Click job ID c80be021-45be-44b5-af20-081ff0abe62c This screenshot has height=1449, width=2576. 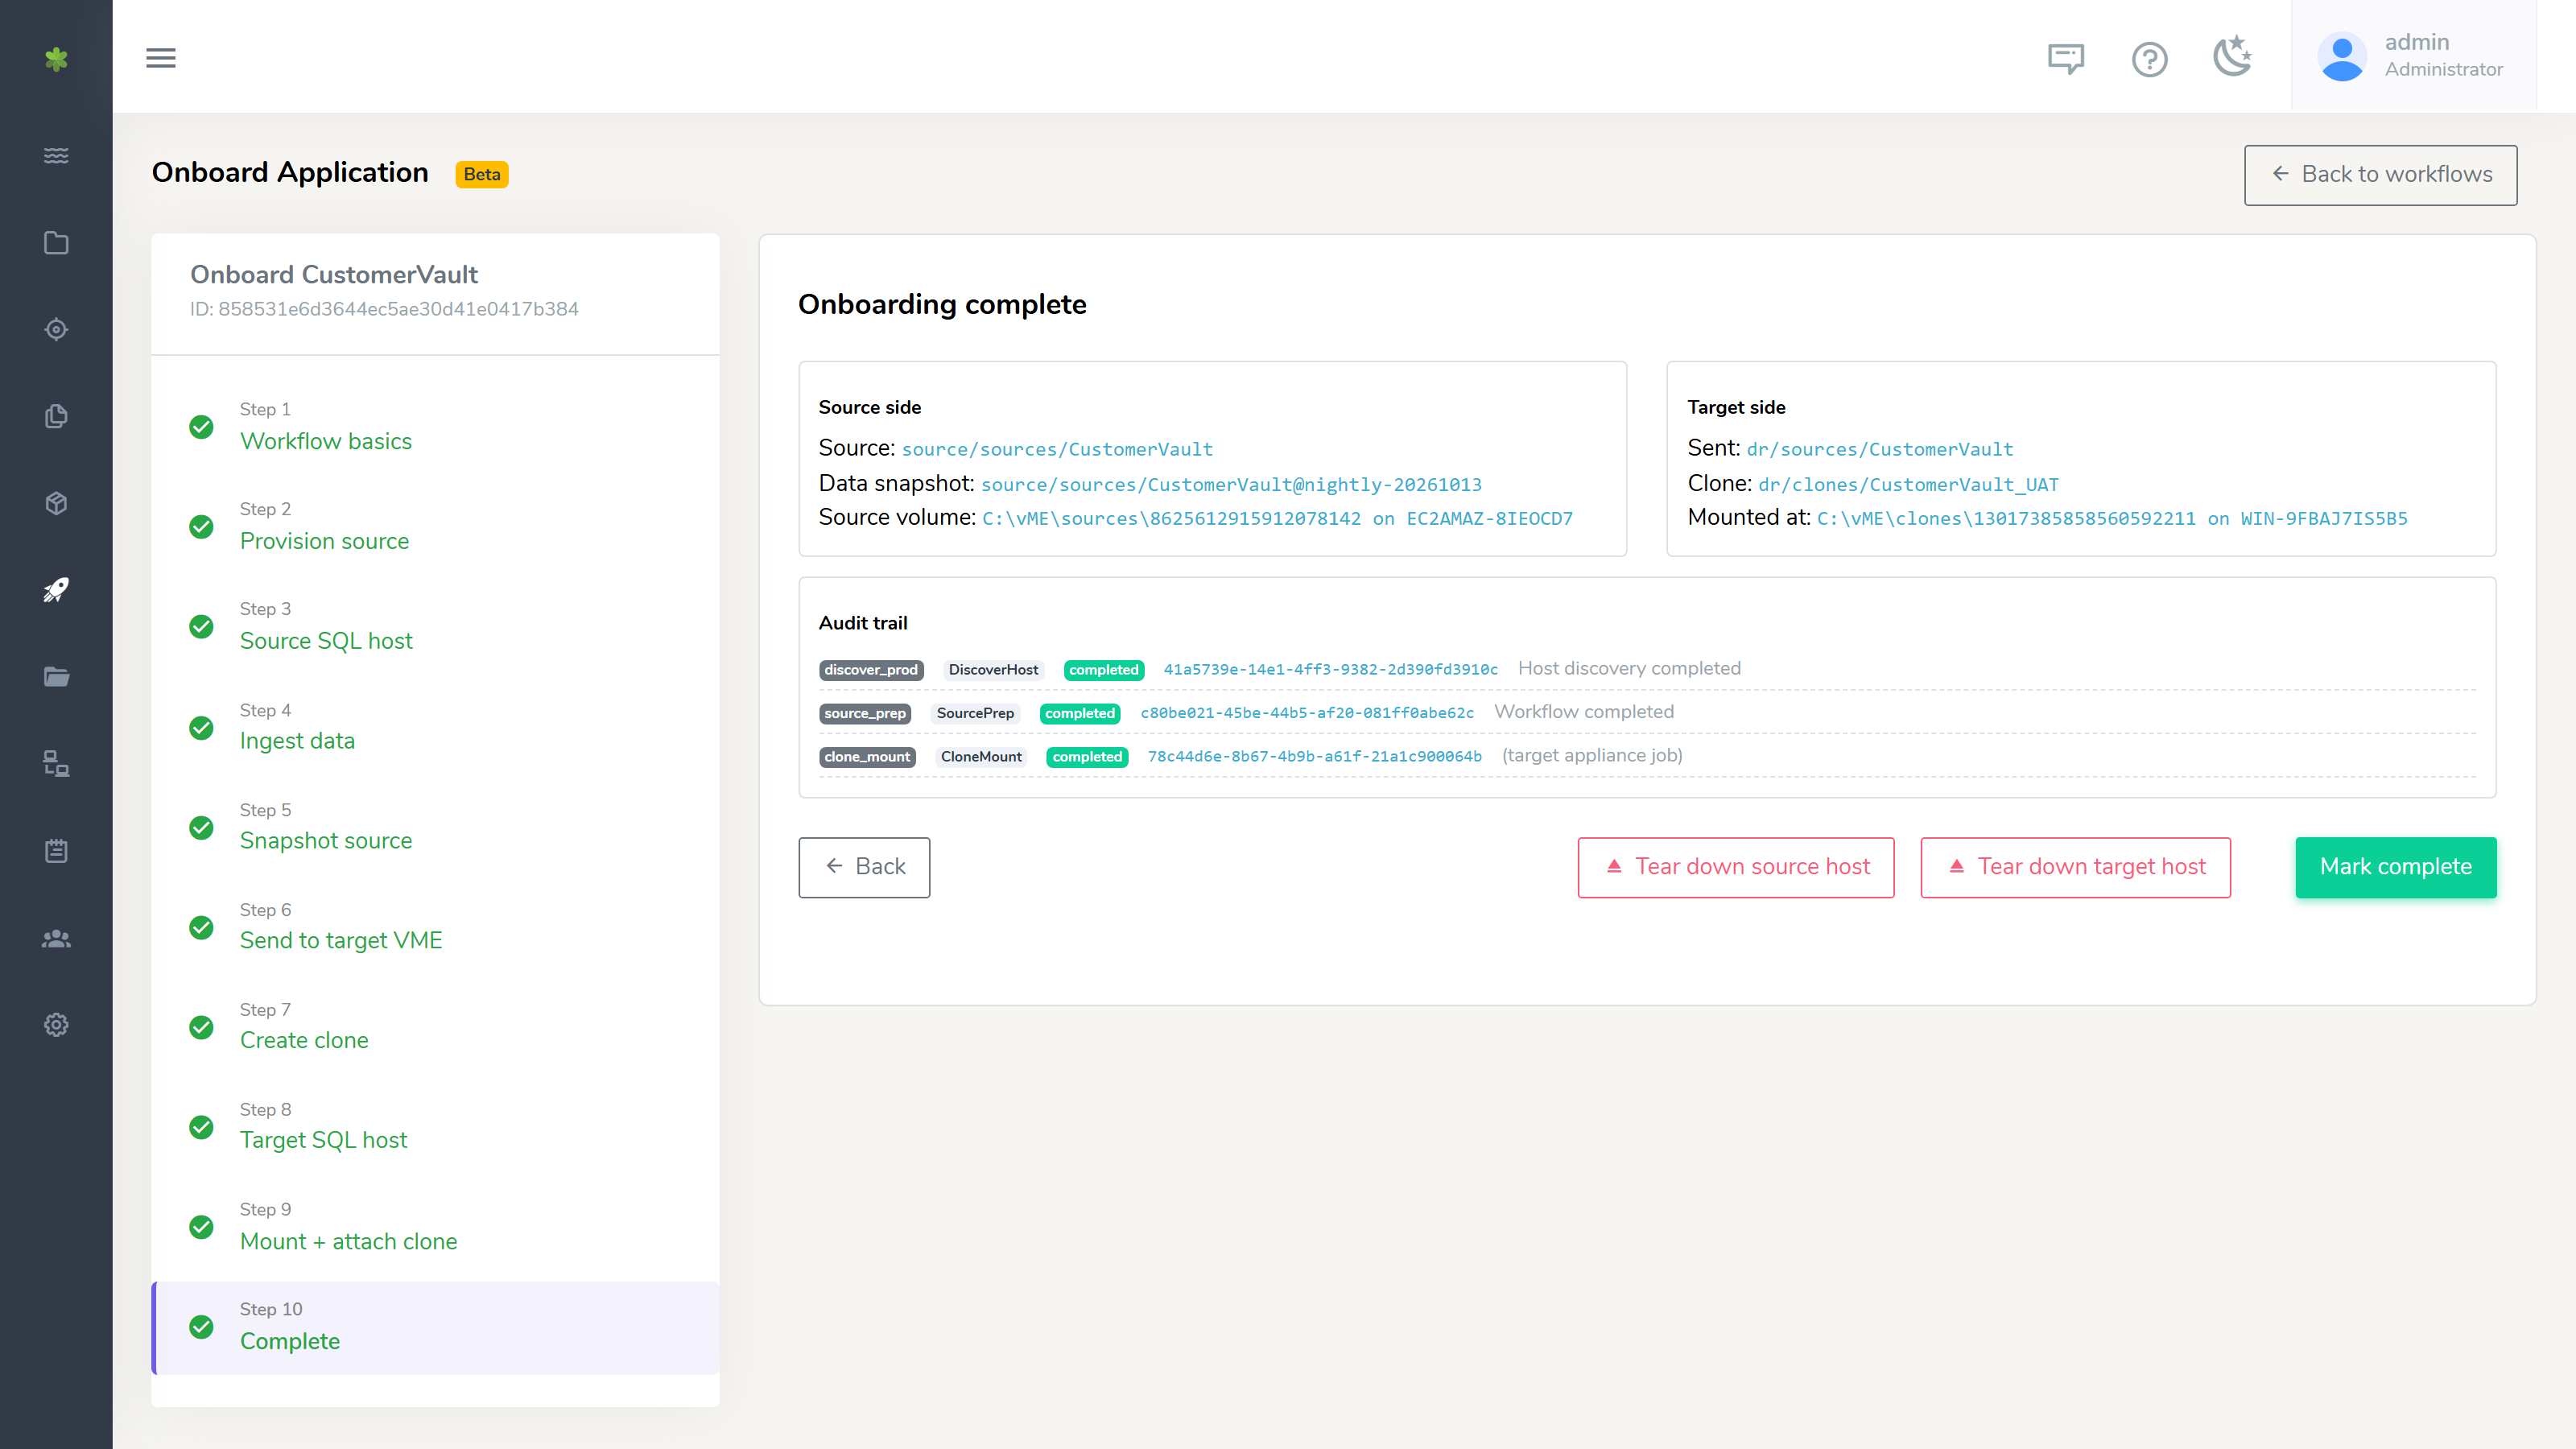[x=1307, y=713]
